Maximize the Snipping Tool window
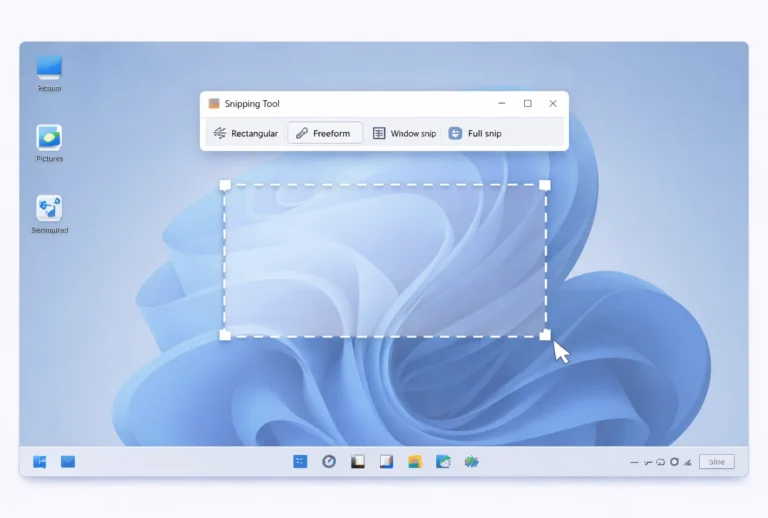768x518 pixels. (528, 103)
